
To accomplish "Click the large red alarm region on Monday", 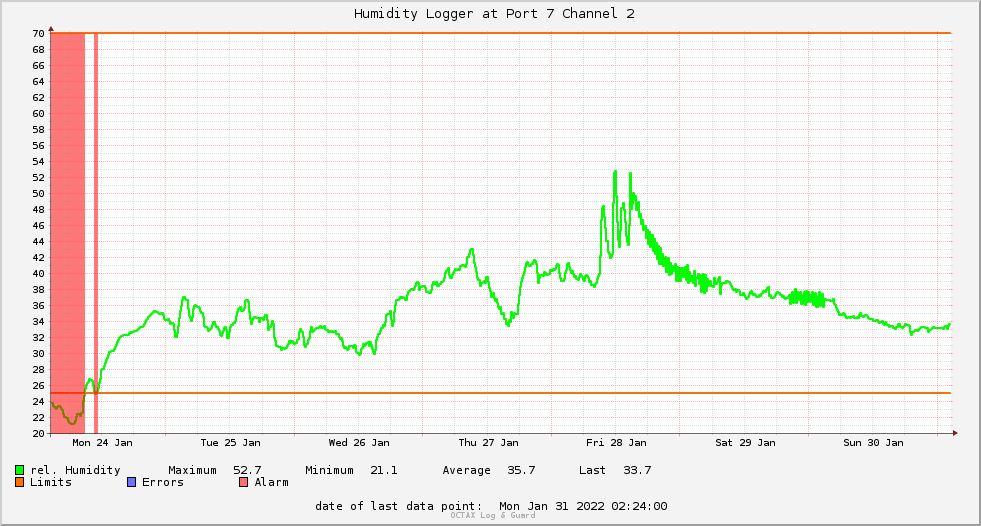I will pyautogui.click(x=68, y=233).
